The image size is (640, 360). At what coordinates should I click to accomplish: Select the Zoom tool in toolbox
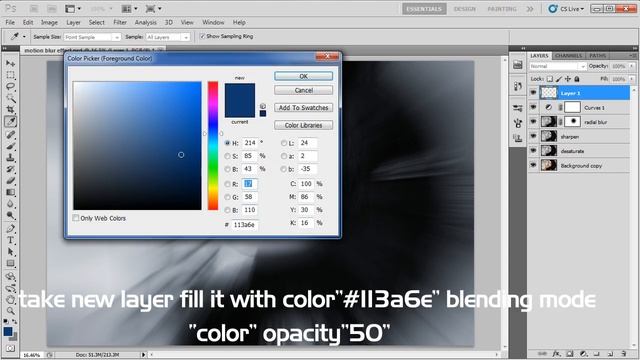click(11, 311)
